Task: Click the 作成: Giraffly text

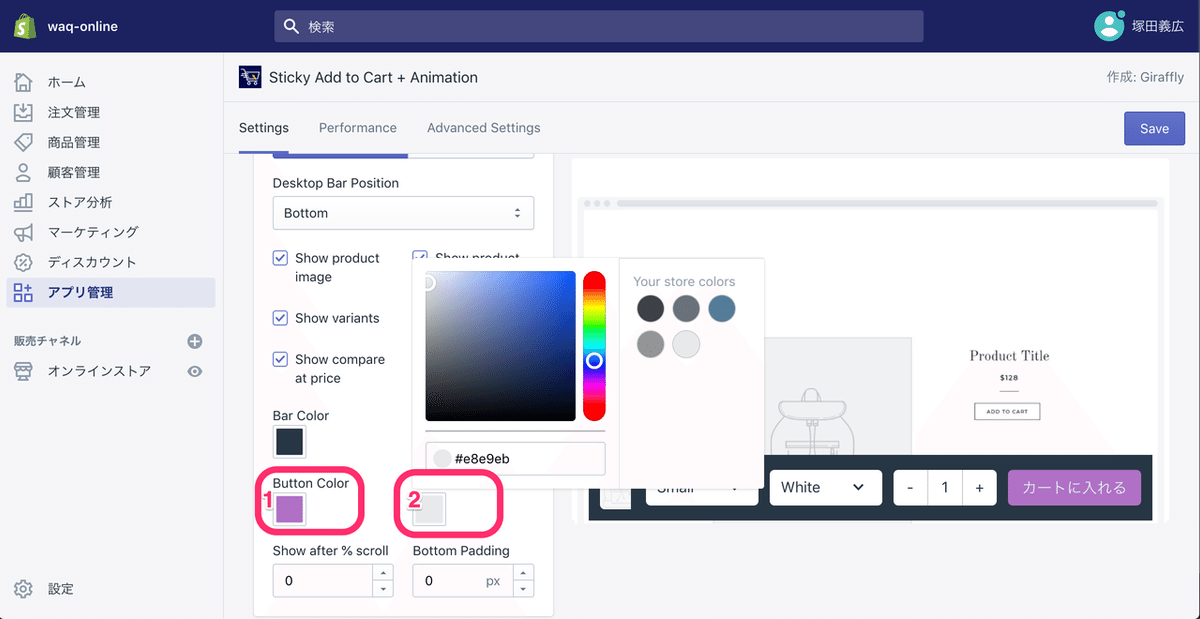Action: pos(1145,77)
